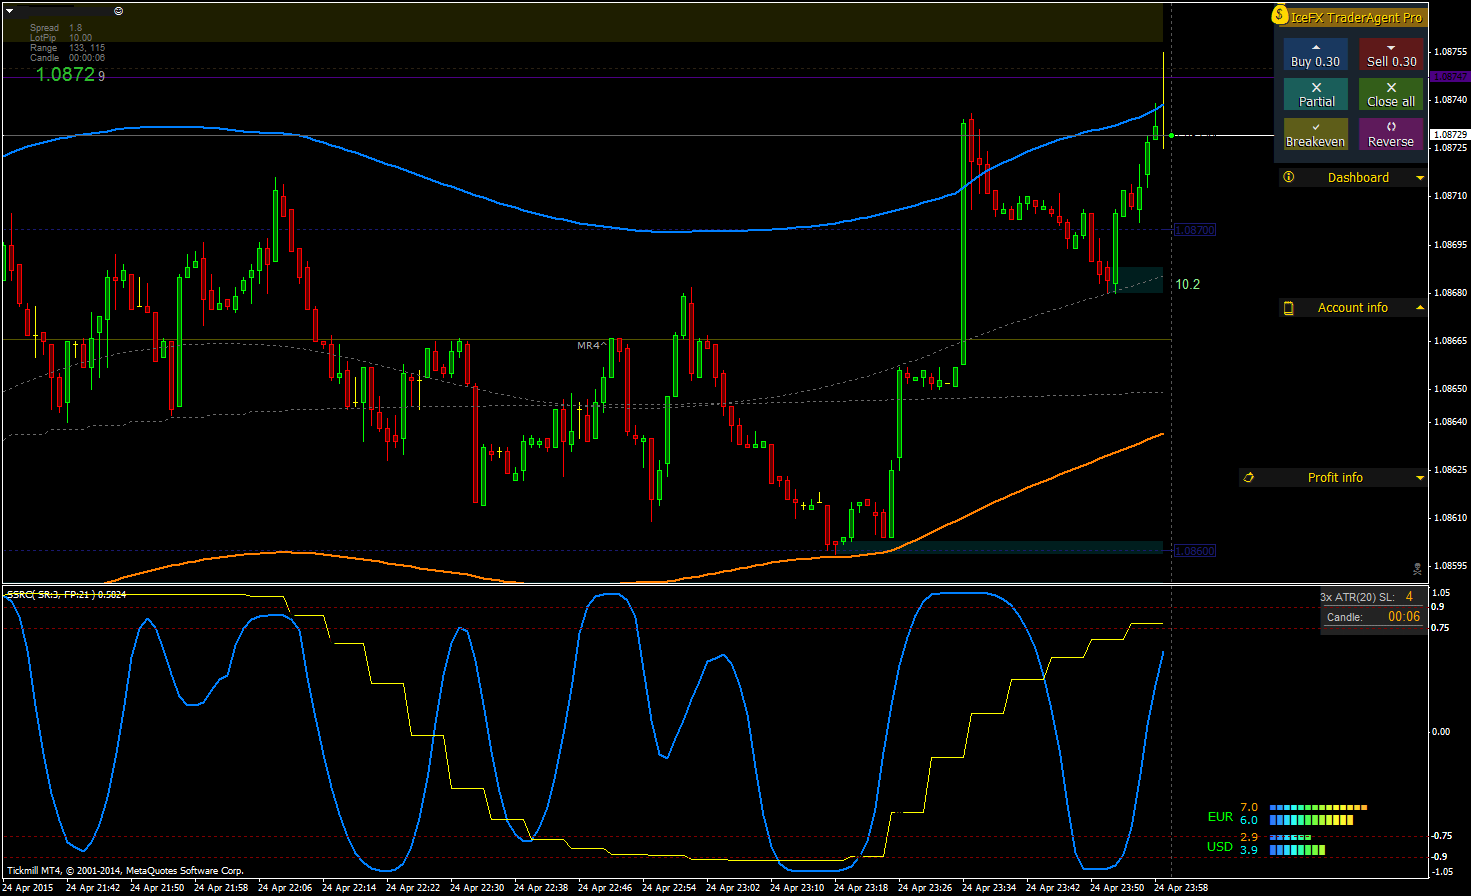
Task: Click the smiley face Expert Advisor icon
Action: coord(119,11)
